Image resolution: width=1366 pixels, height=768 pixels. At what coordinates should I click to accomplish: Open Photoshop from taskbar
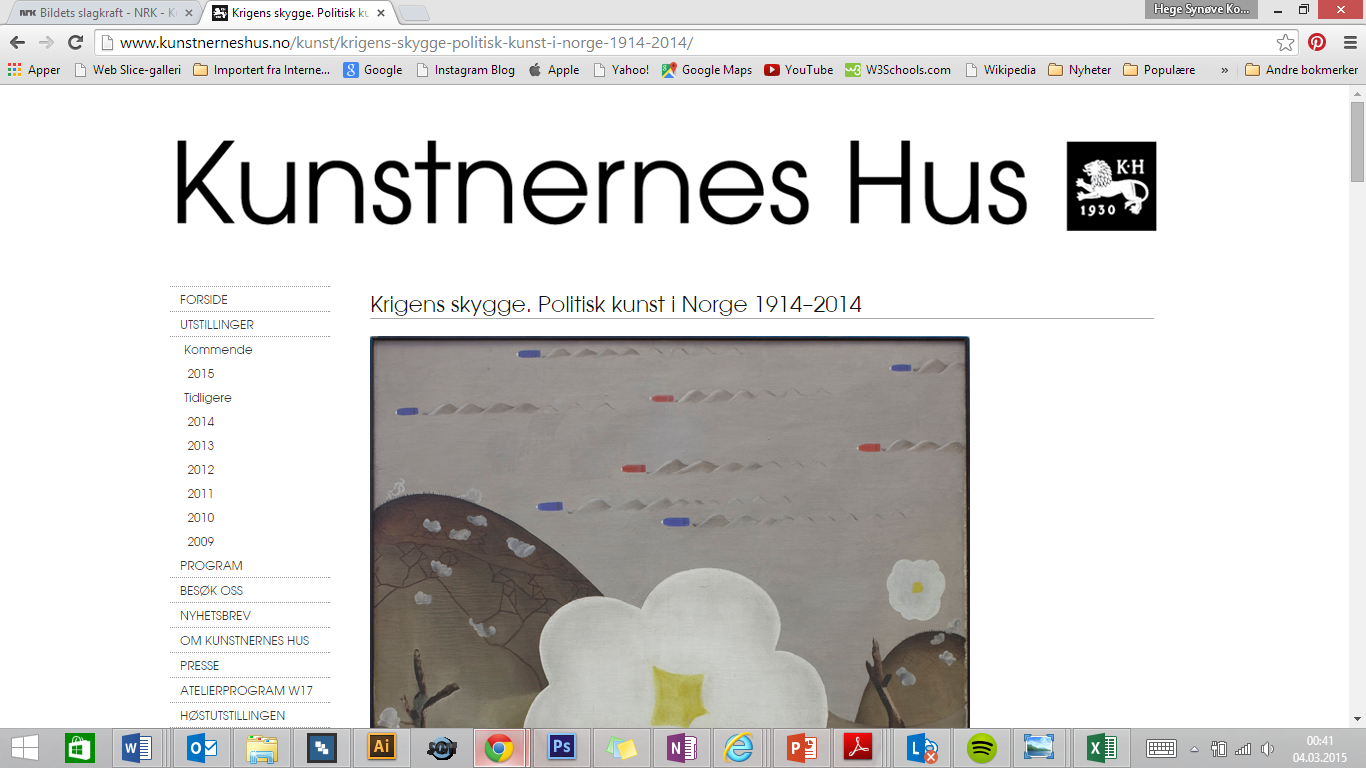point(561,747)
